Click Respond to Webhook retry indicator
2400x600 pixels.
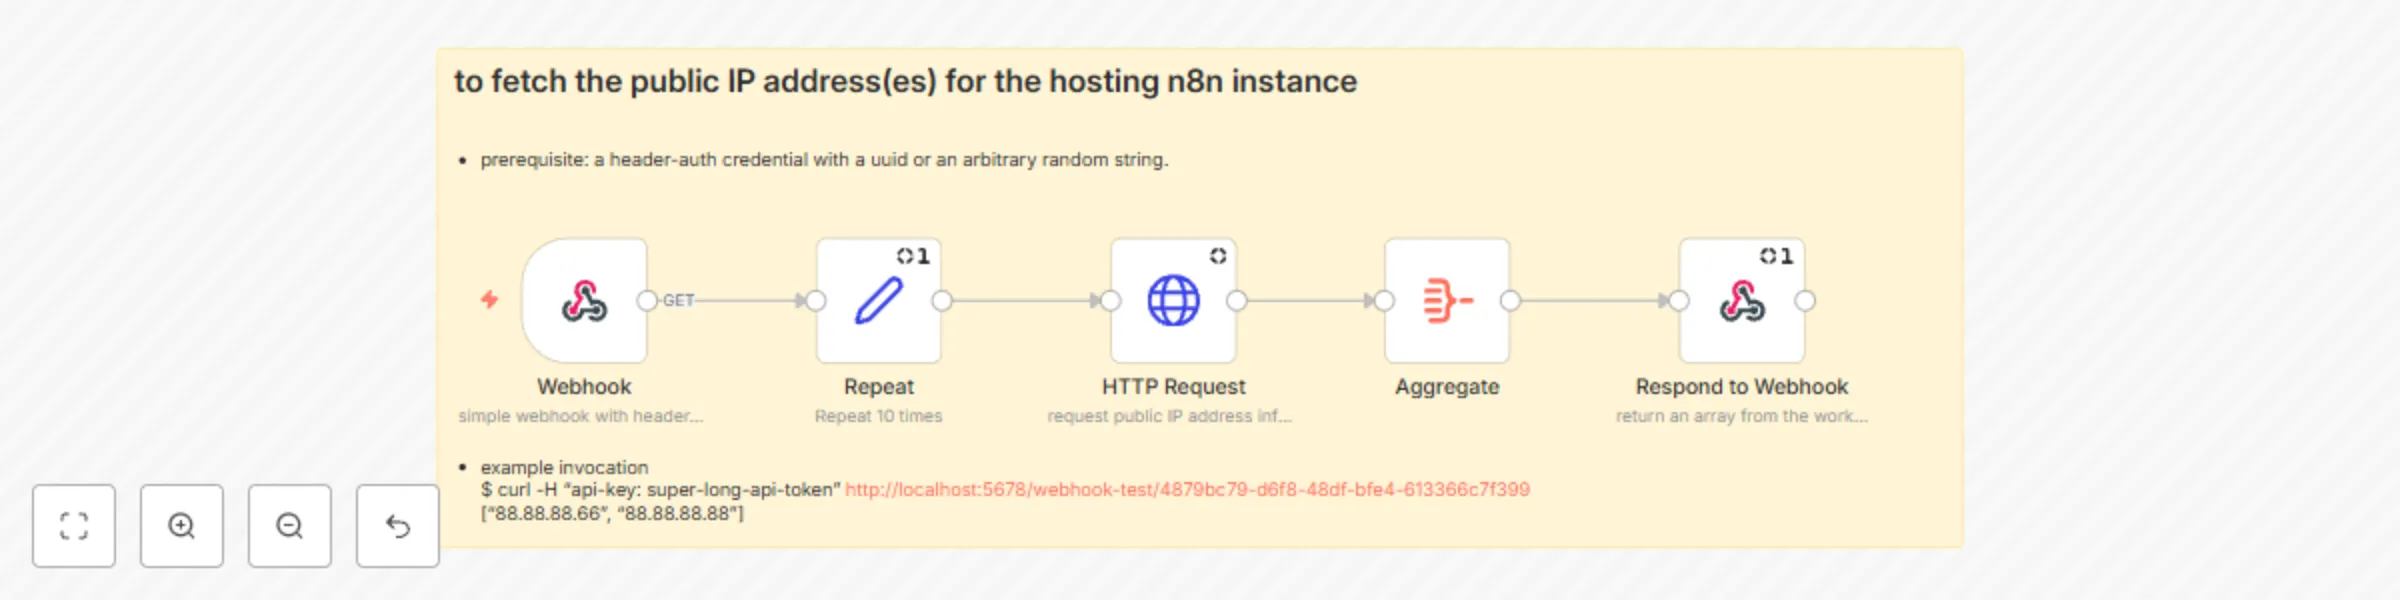[x=1776, y=256]
